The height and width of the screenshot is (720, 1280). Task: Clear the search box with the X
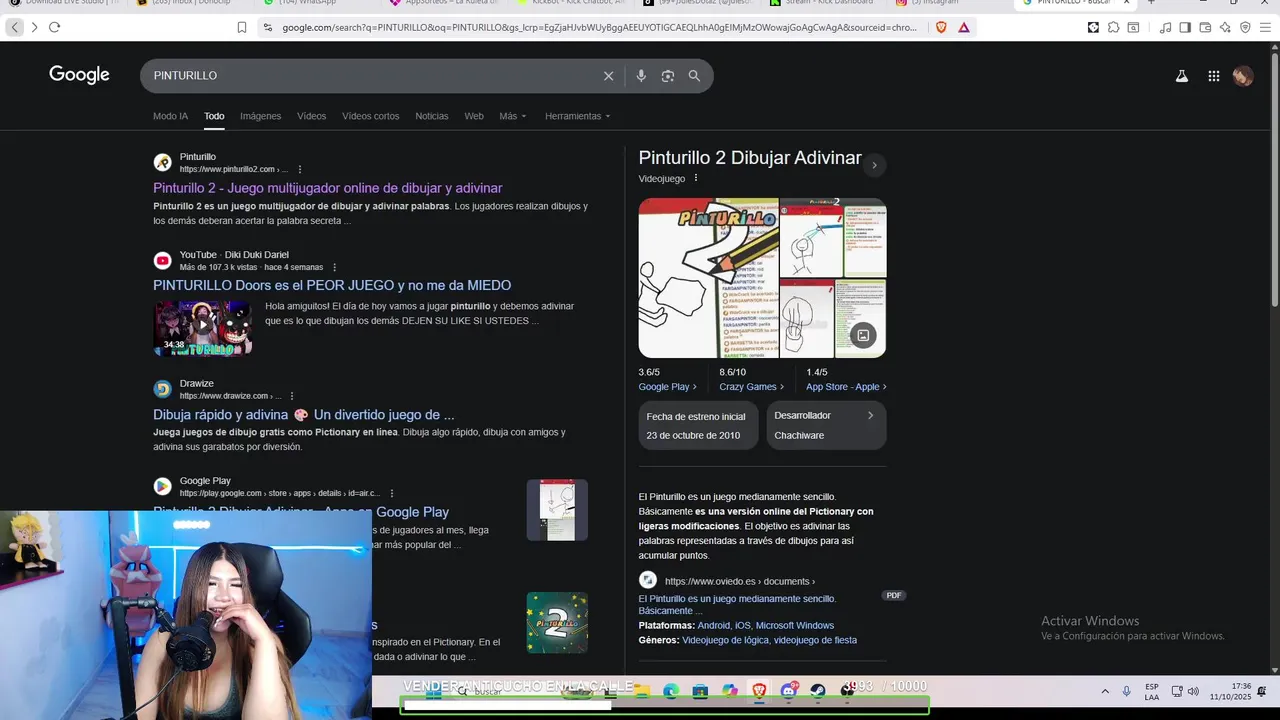(608, 76)
